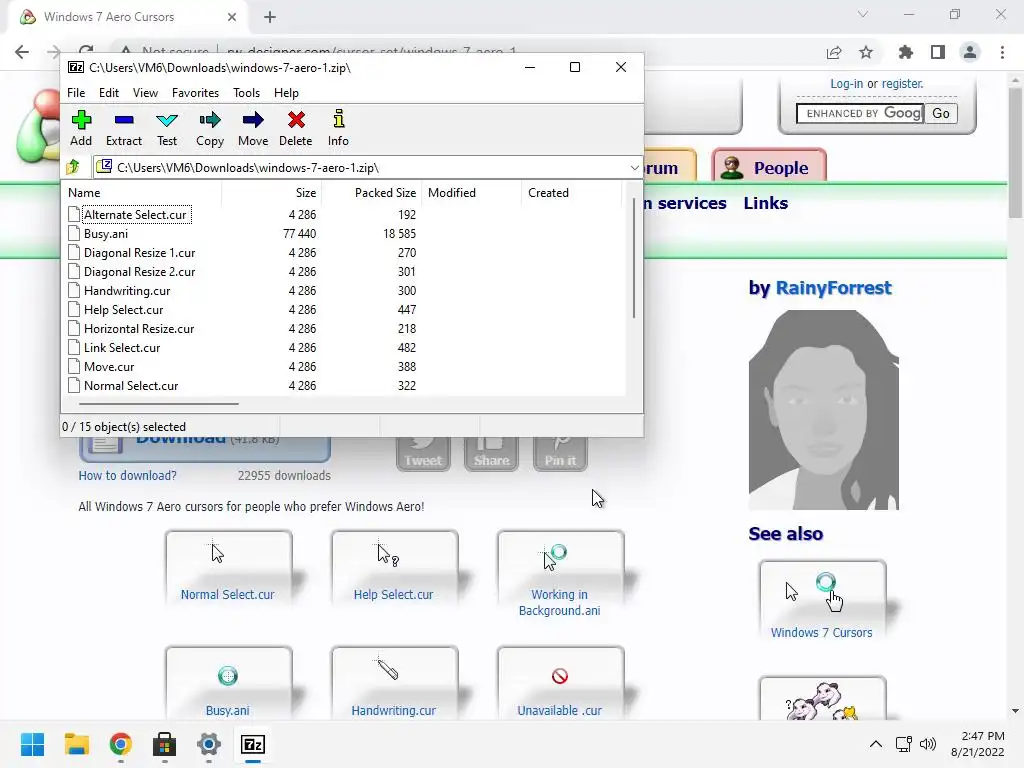Bookmark this page with the star icon
1024x768 pixels.
tap(866, 52)
